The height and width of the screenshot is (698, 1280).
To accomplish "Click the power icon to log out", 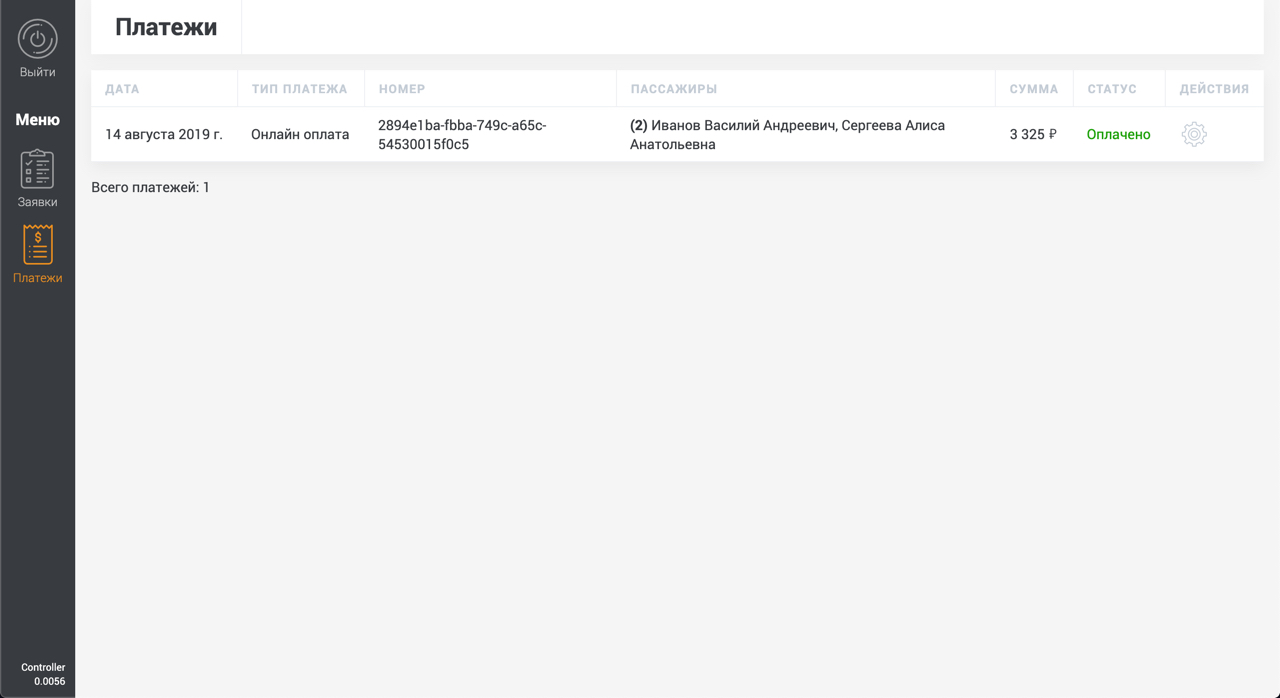I will [x=37, y=39].
